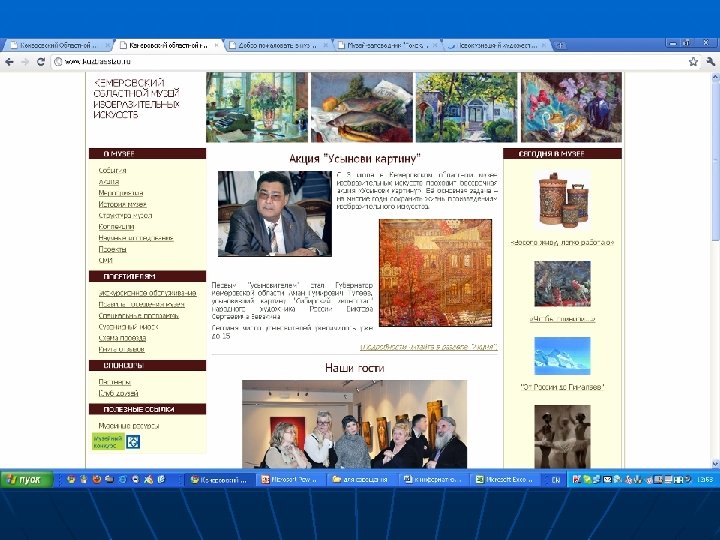Open the Структура музея link

coord(125,215)
